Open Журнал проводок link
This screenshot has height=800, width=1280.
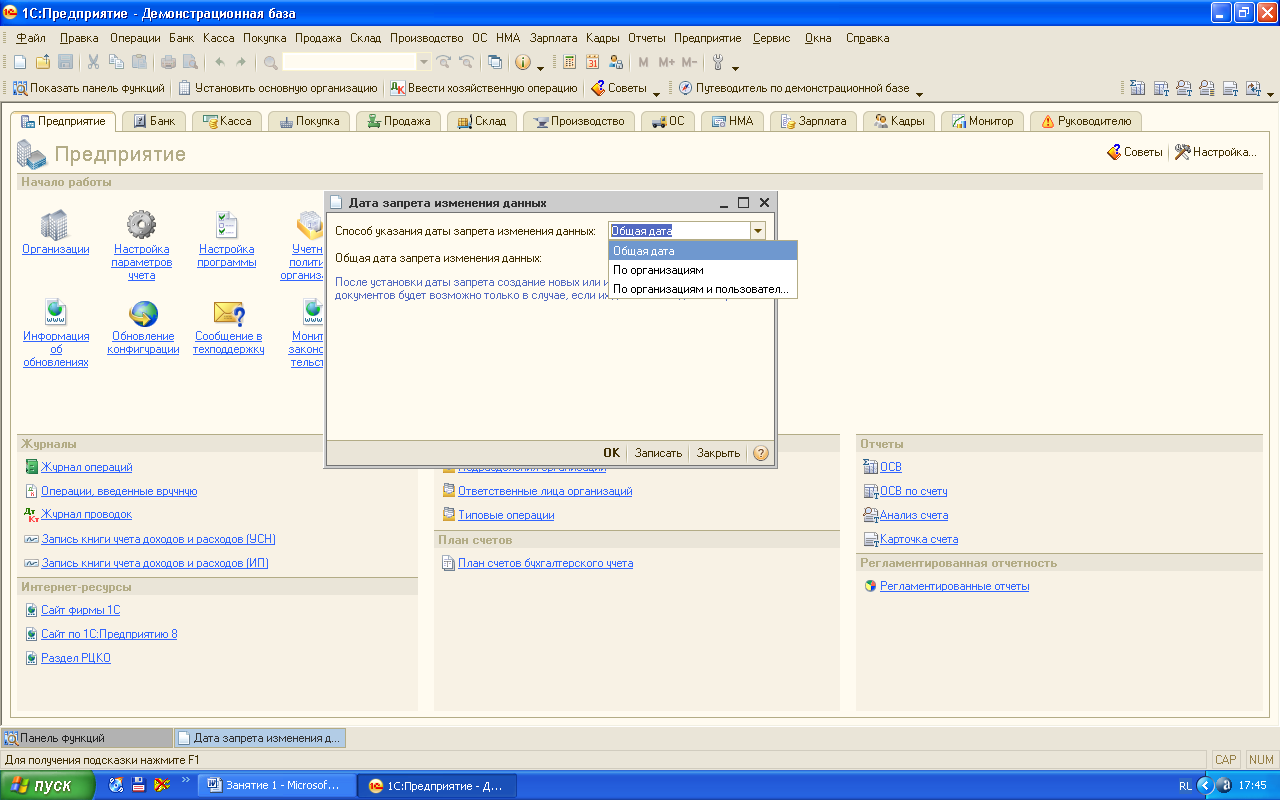pos(86,514)
